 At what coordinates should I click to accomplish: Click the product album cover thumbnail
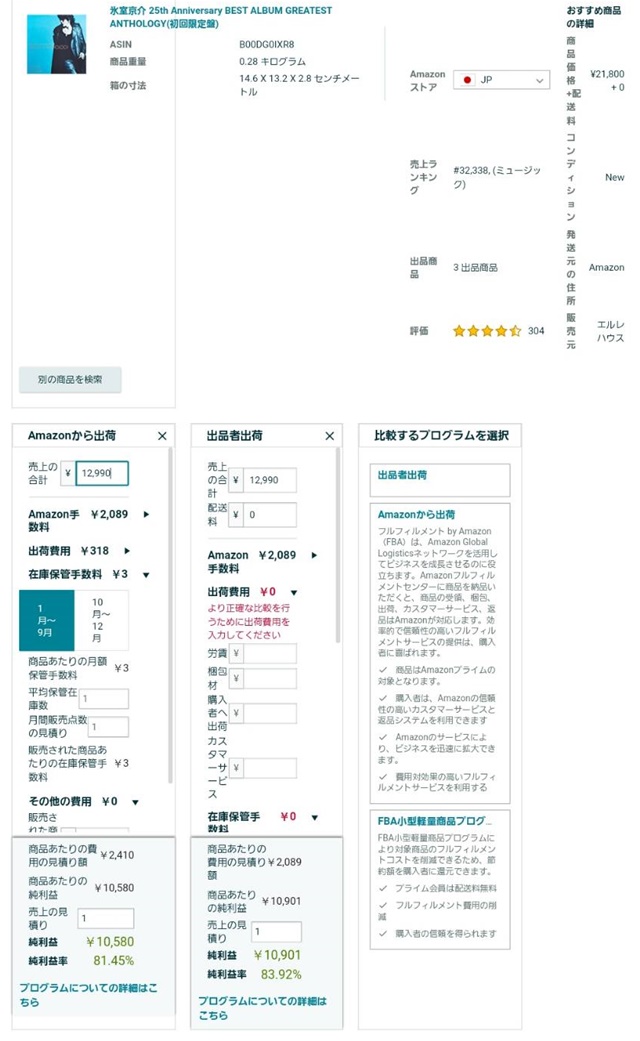tap(49, 44)
